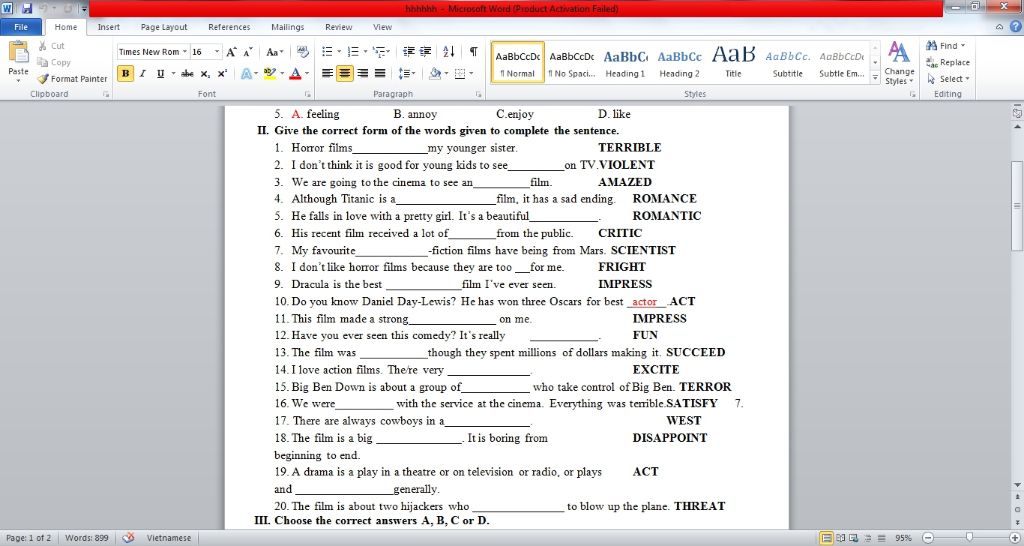Apply the Normal style
The image size is (1024, 546).
(x=517, y=63)
